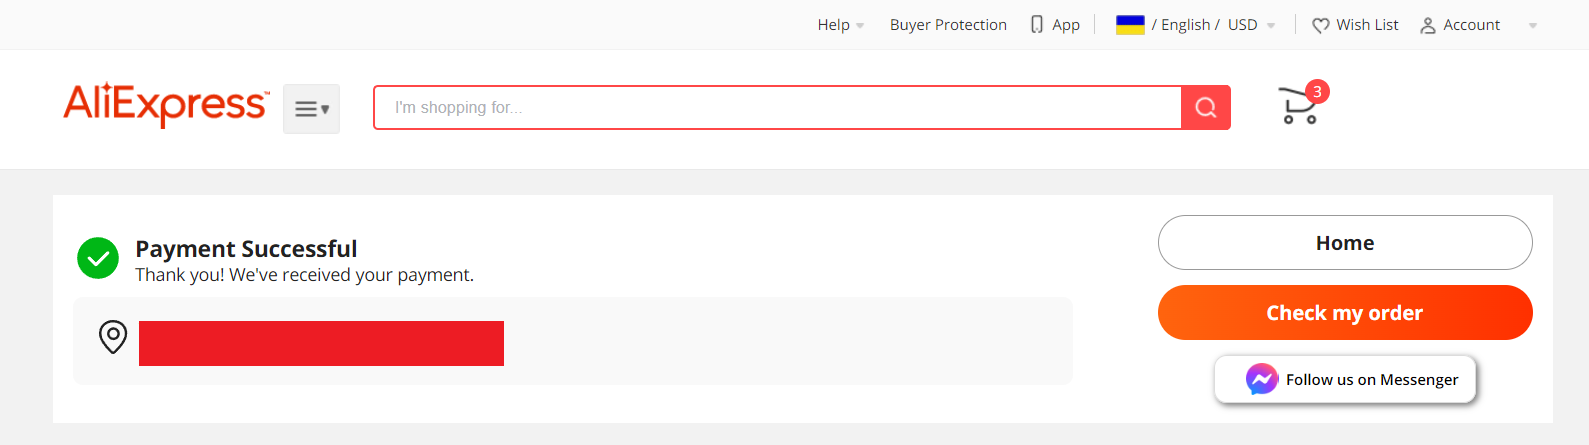
Task: Open Buyer Protection link
Action: 948,25
